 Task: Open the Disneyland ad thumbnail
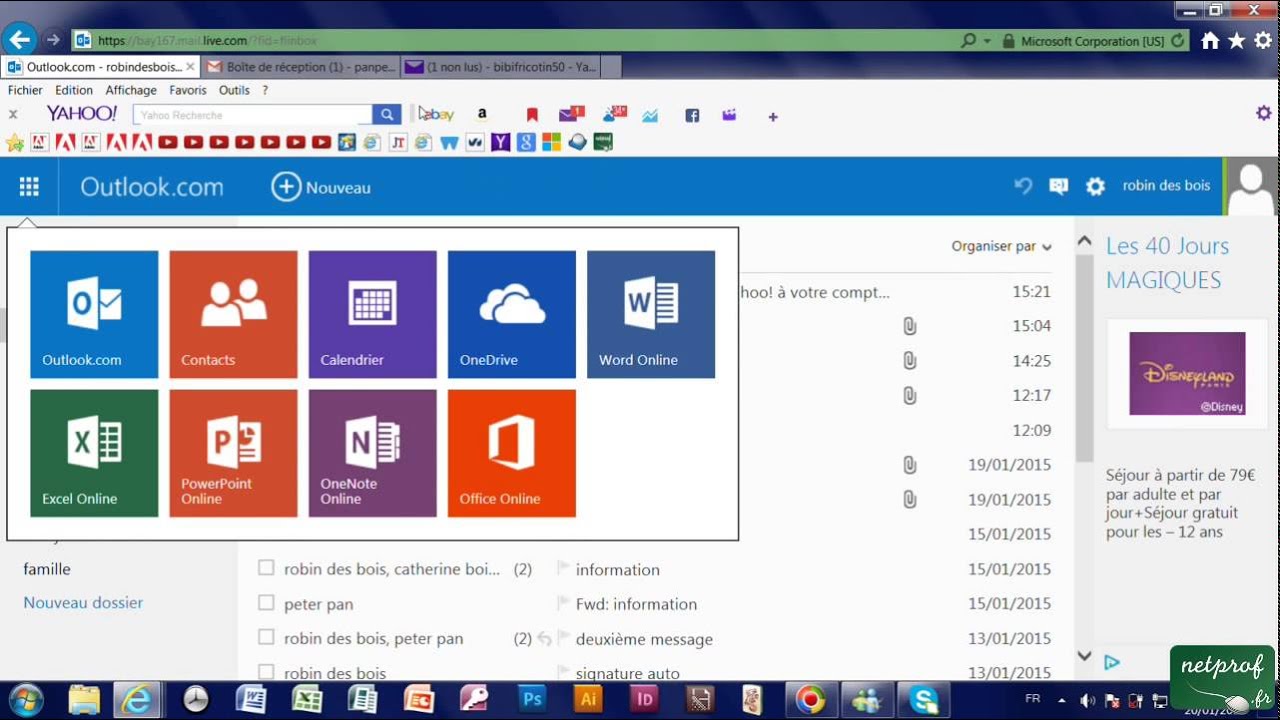pos(1187,374)
